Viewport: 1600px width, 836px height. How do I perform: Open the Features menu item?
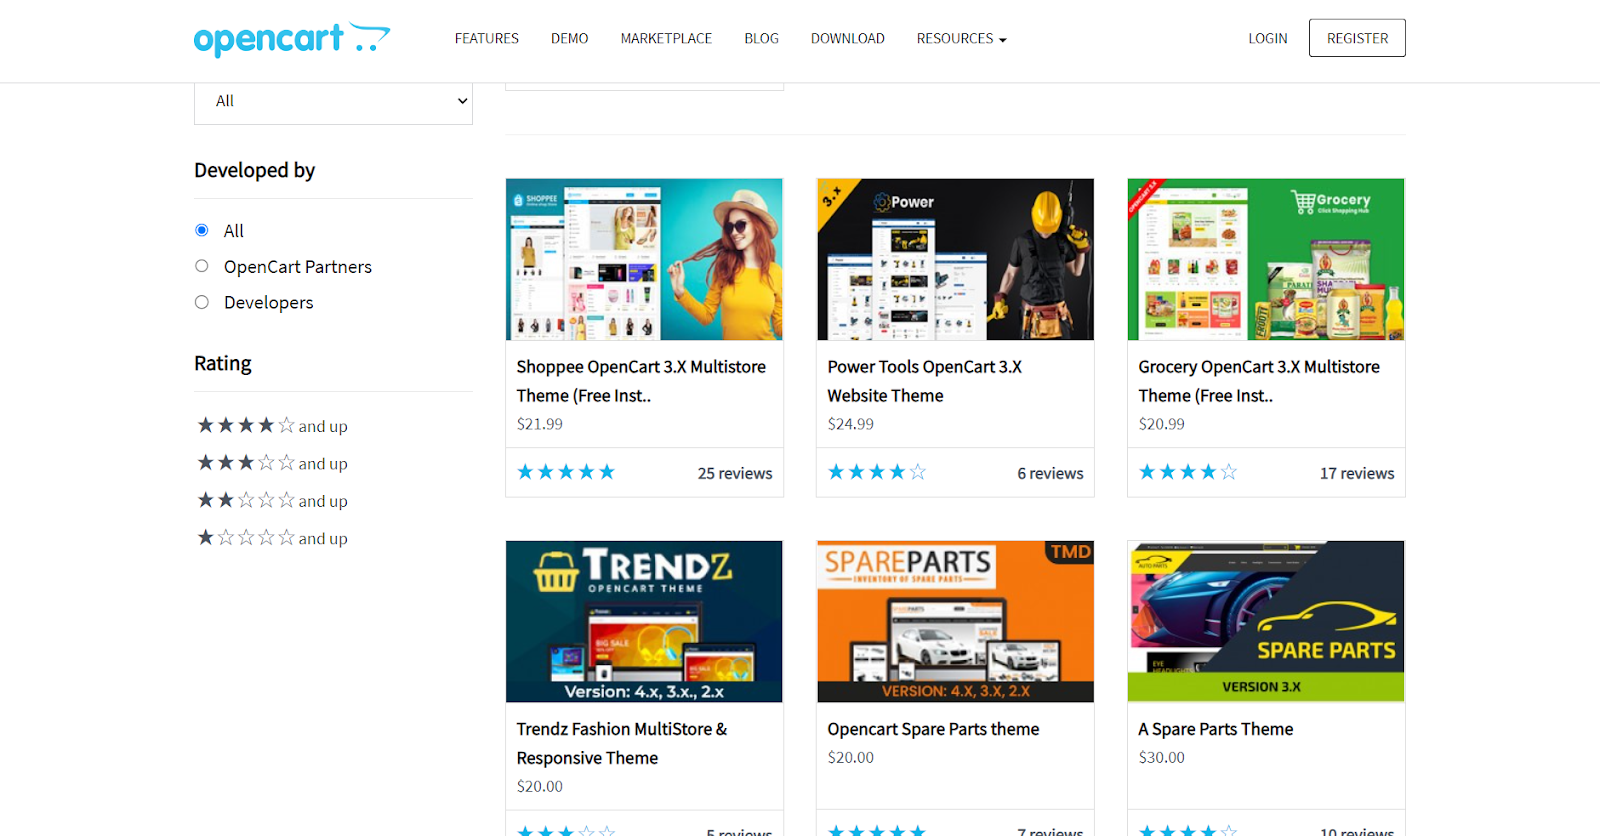(x=487, y=39)
